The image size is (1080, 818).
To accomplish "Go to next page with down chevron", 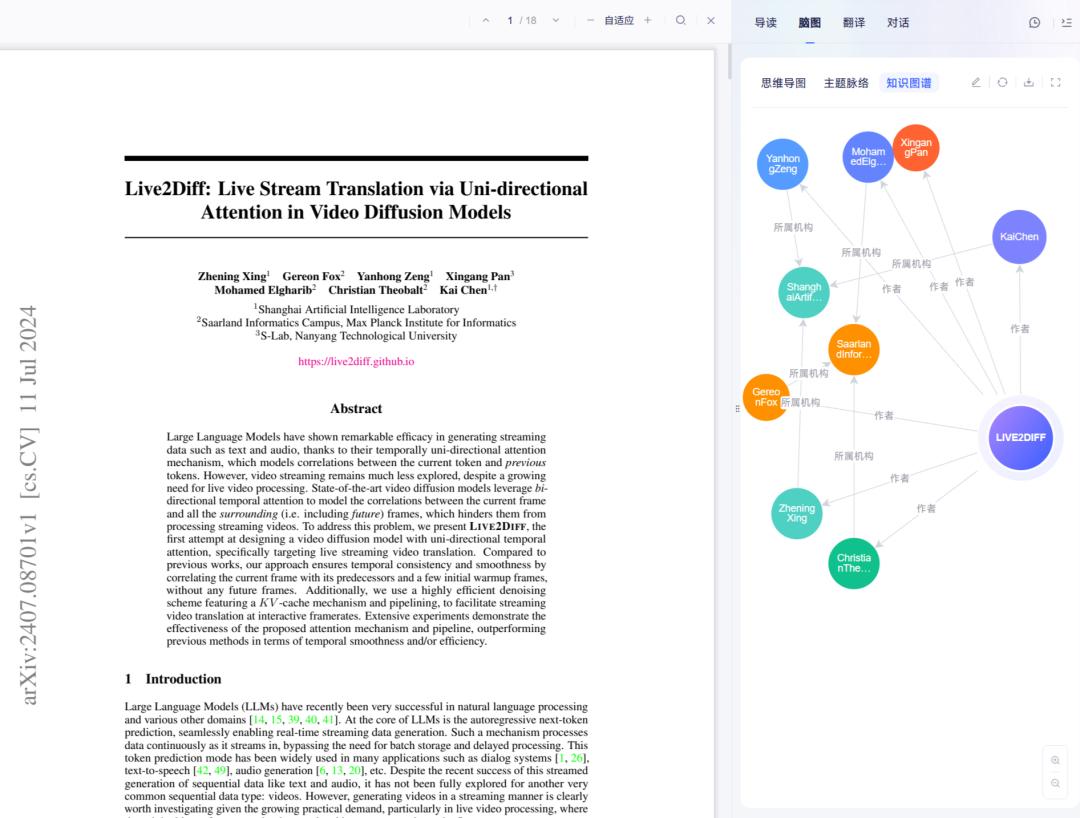I will pos(556,21).
